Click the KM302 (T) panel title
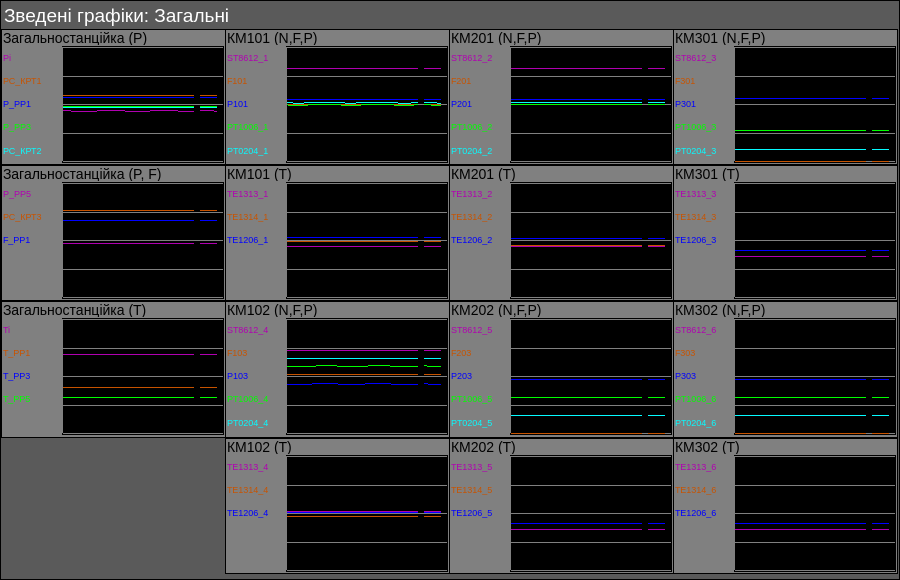 (707, 447)
